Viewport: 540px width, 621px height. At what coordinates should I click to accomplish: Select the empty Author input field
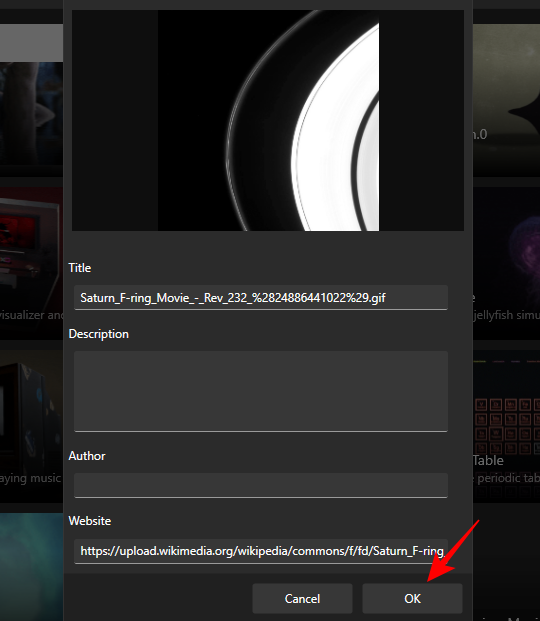point(261,485)
